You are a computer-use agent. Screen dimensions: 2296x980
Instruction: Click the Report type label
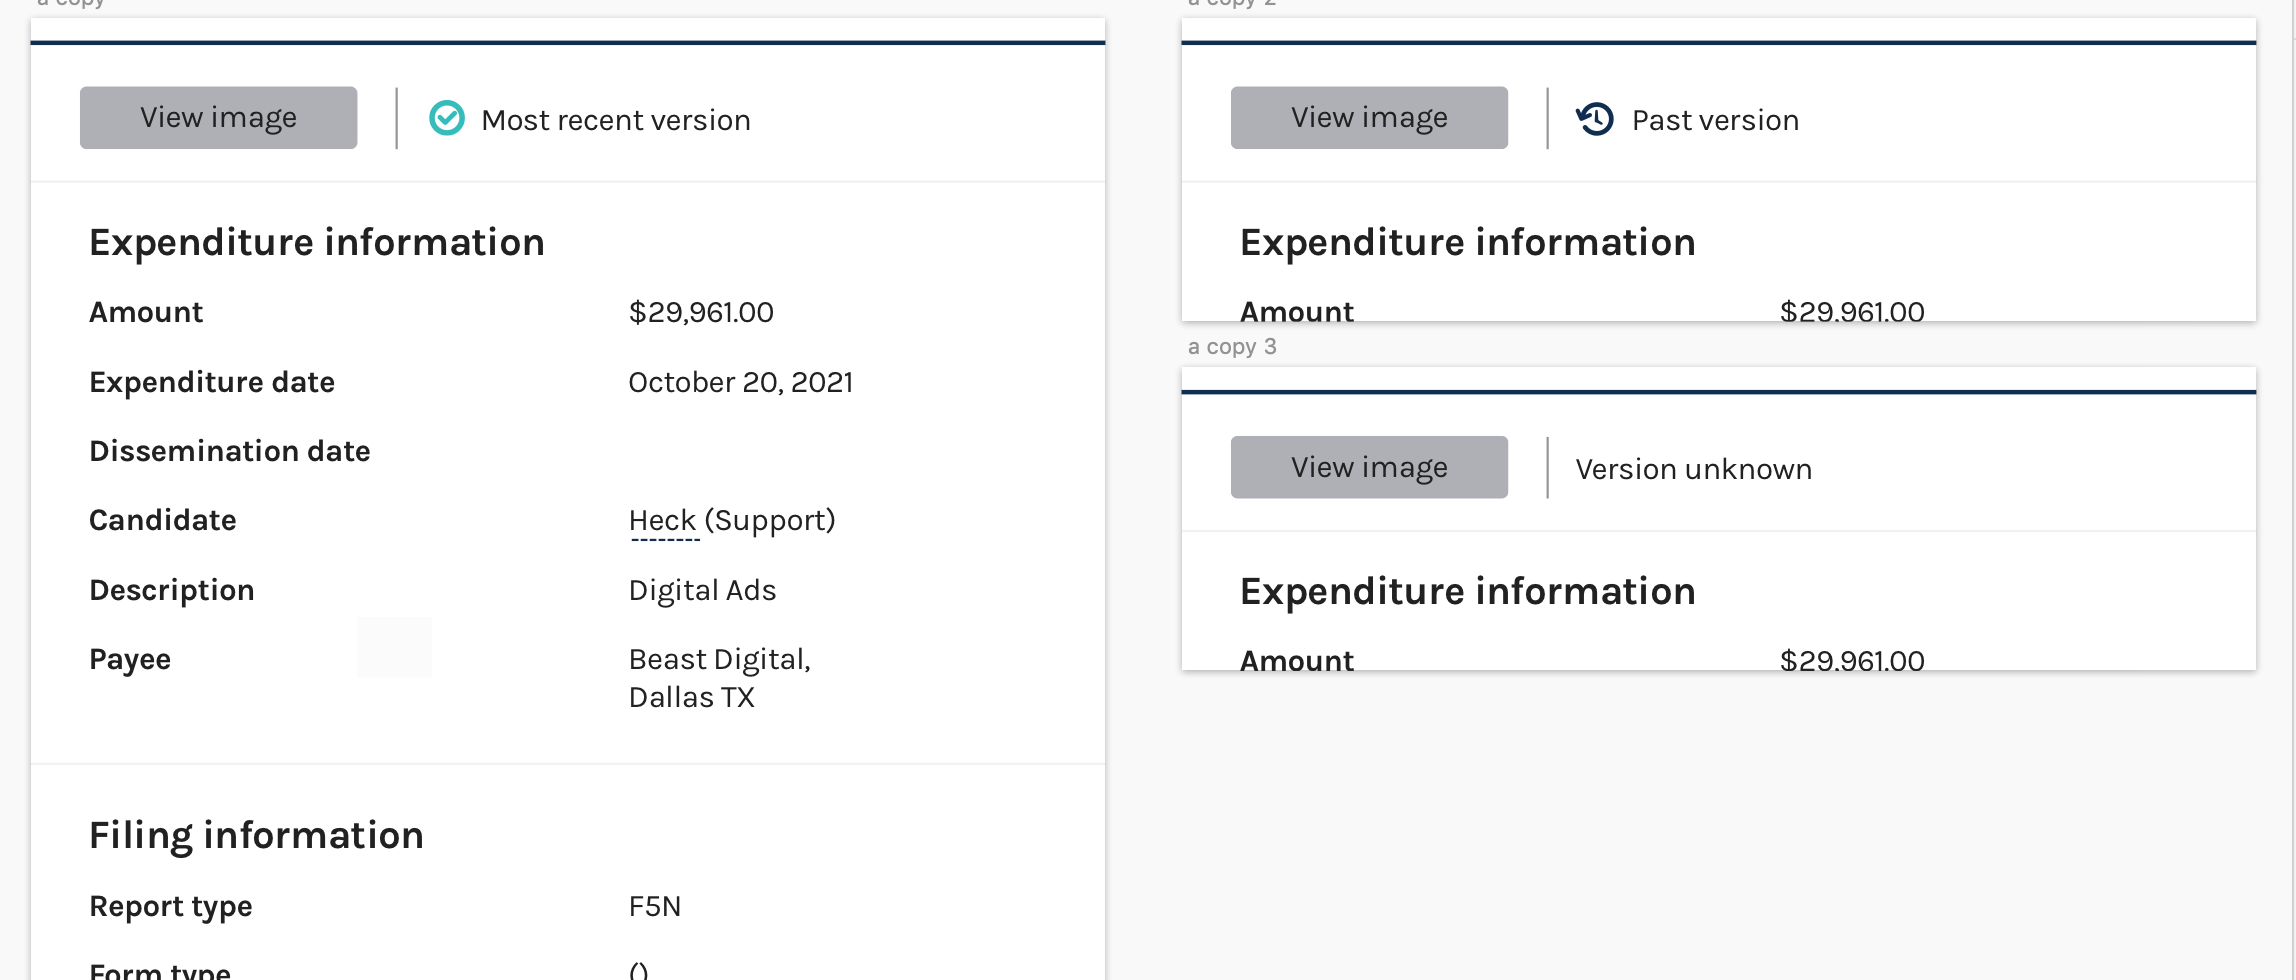tap(171, 906)
